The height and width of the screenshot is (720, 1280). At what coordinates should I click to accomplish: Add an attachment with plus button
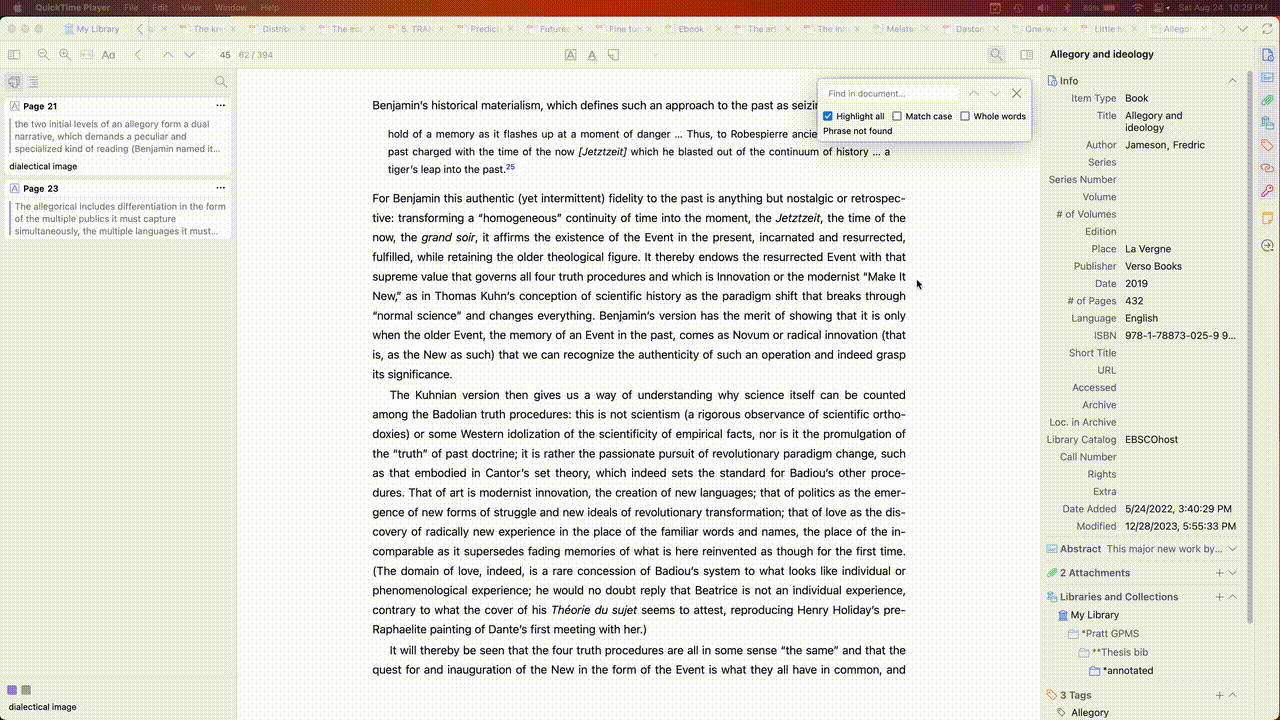tap(1219, 573)
